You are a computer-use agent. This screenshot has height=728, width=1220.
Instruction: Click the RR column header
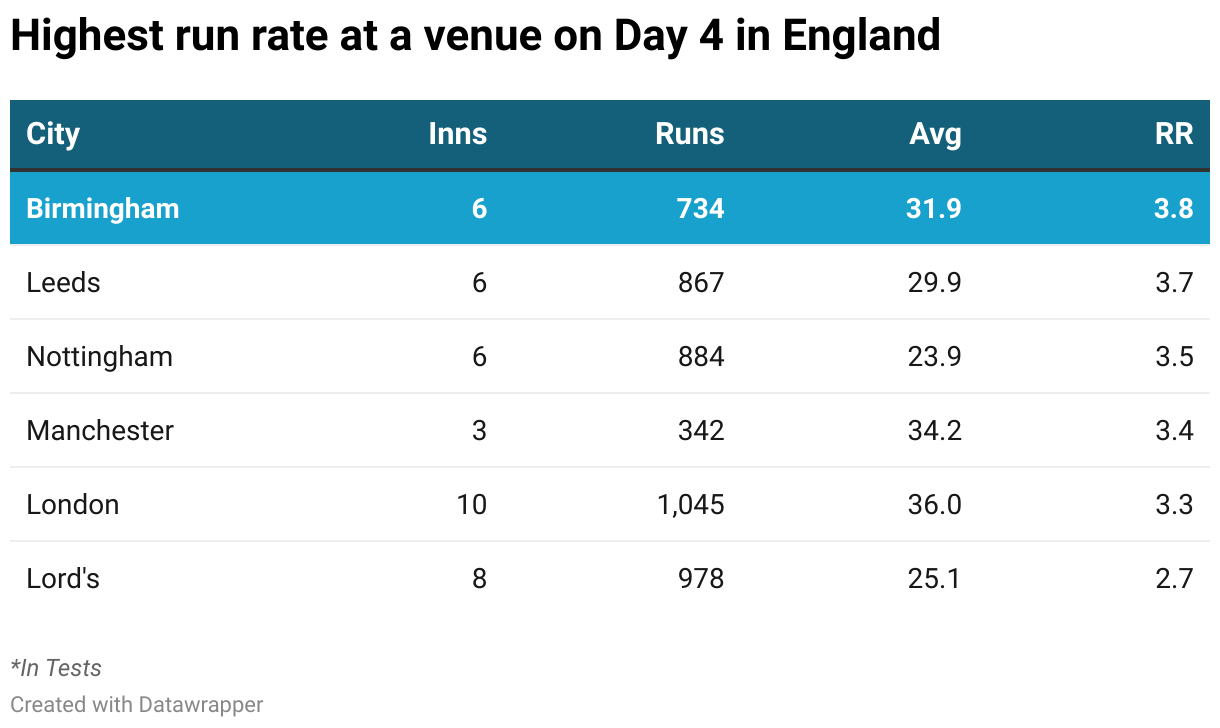click(1174, 134)
